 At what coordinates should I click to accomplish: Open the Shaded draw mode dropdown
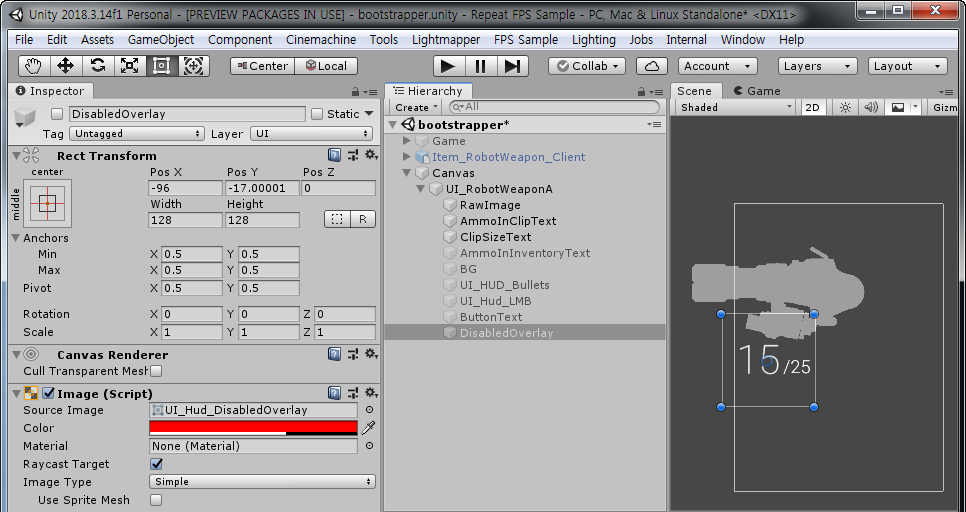pos(735,107)
